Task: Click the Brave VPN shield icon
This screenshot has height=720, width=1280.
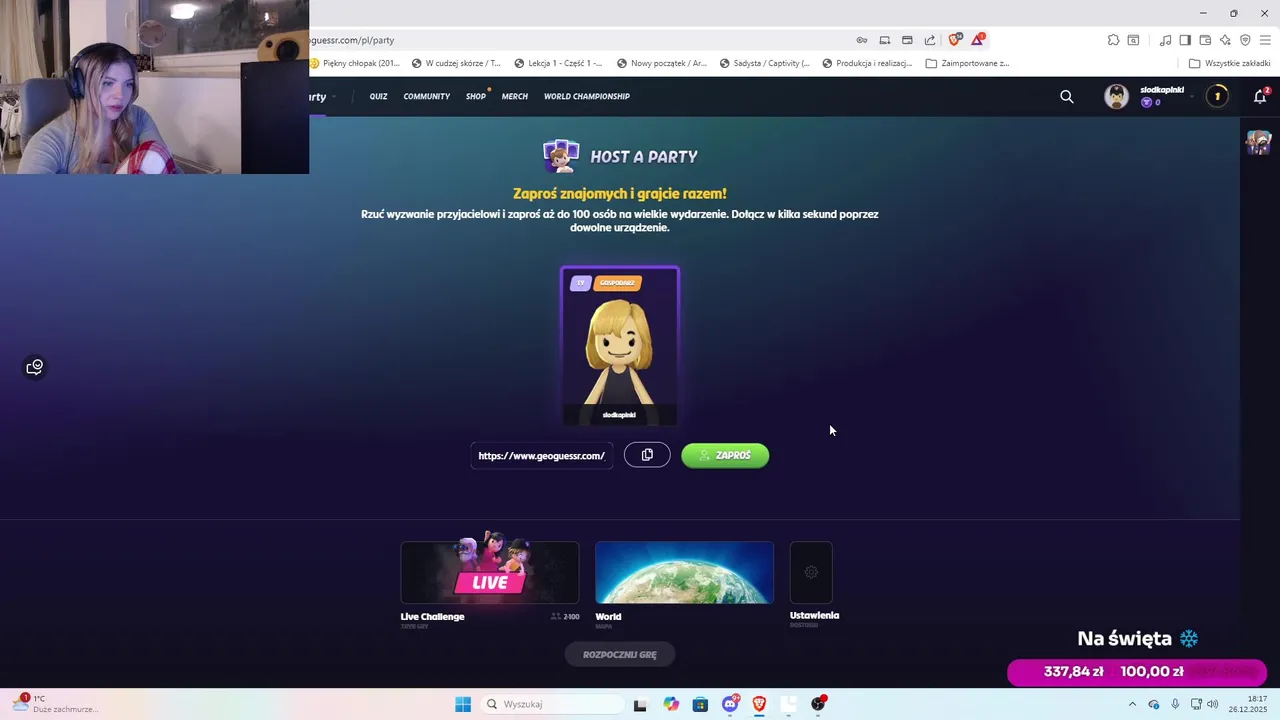Action: coord(1245,40)
